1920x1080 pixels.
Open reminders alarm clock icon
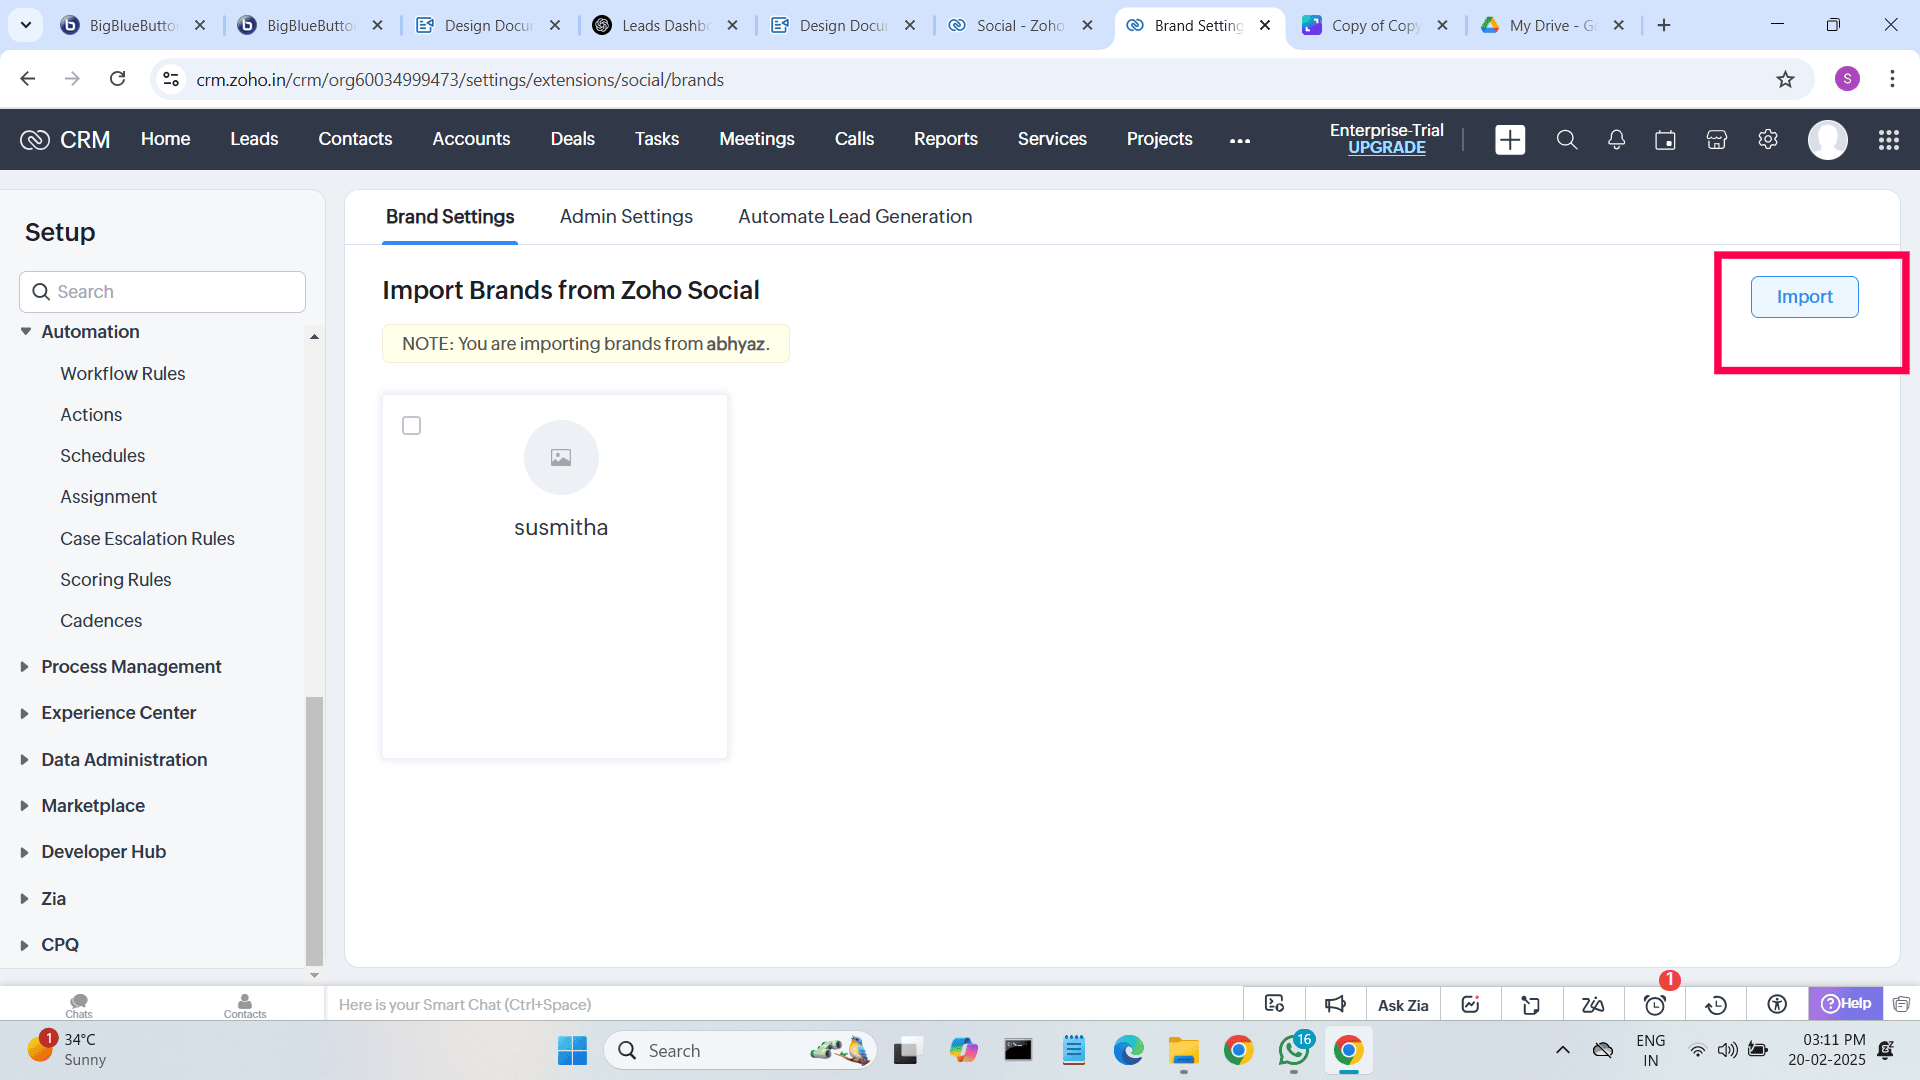pos(1655,1004)
